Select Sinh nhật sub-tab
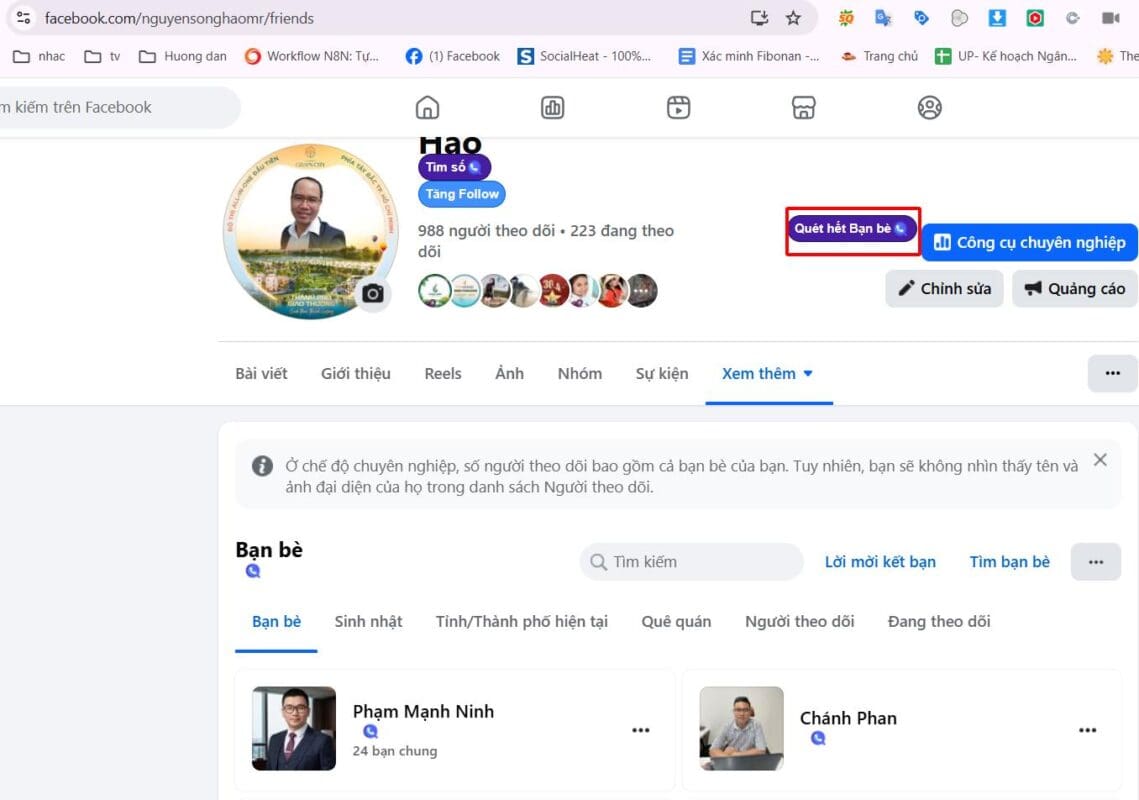This screenshot has width=1139, height=800. [368, 622]
